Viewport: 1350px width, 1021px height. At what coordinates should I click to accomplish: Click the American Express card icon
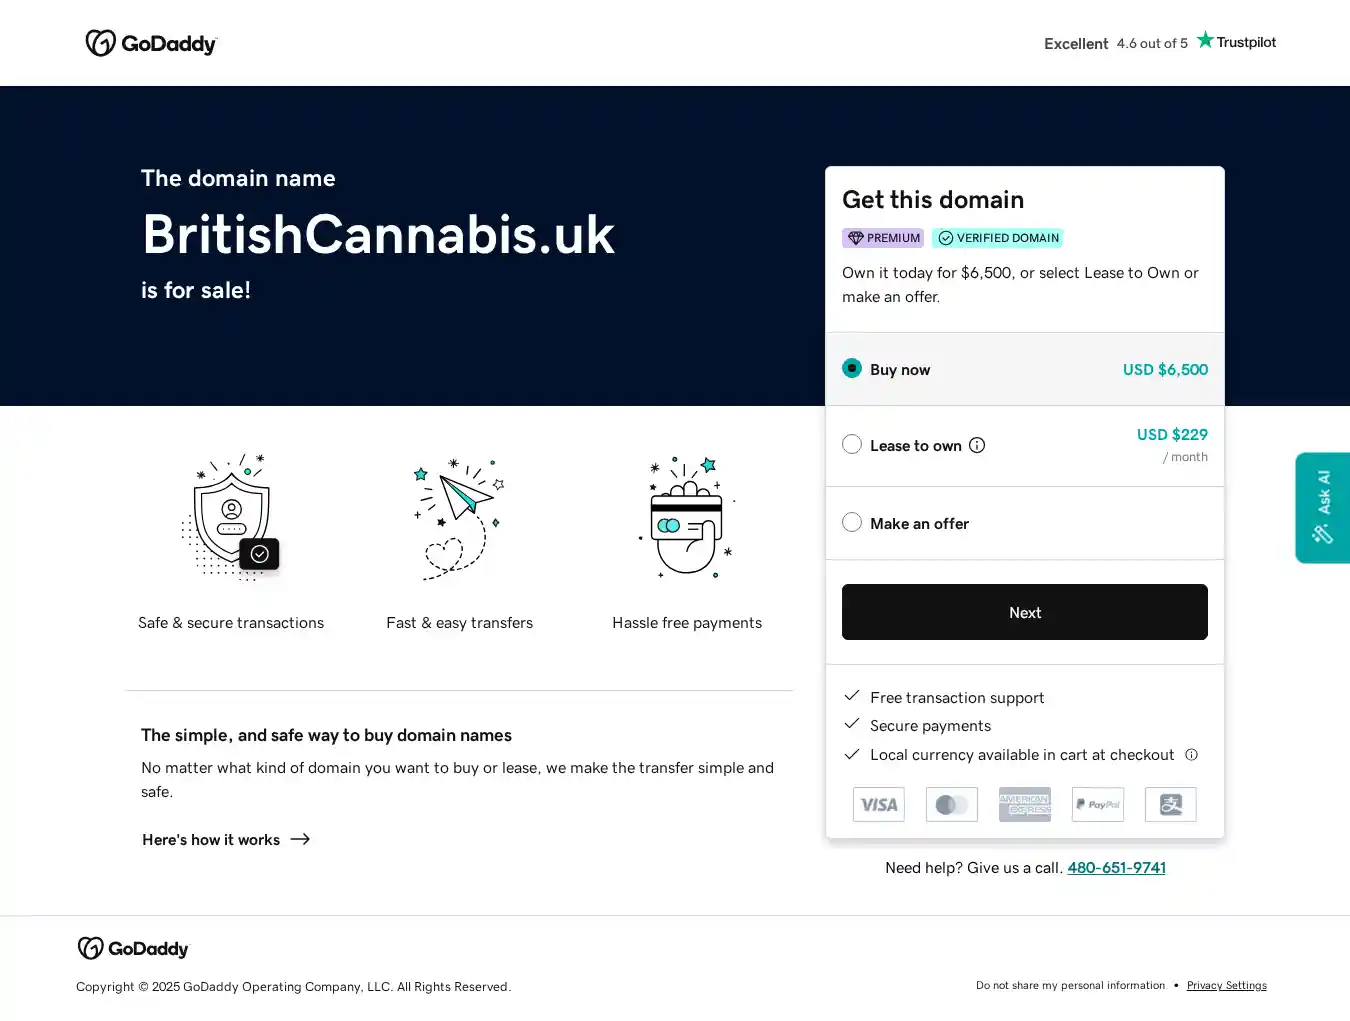tap(1025, 805)
